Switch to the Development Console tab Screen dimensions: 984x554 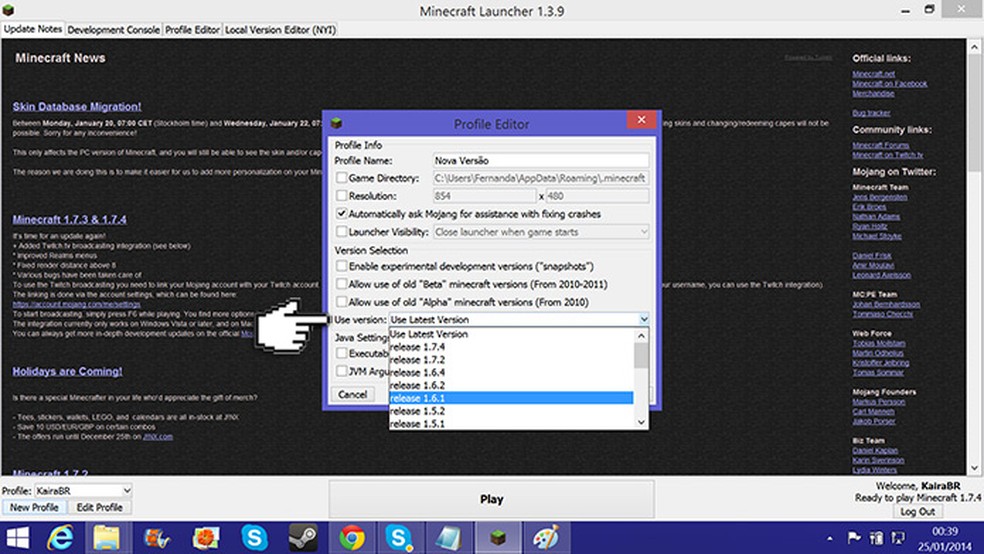tap(114, 30)
